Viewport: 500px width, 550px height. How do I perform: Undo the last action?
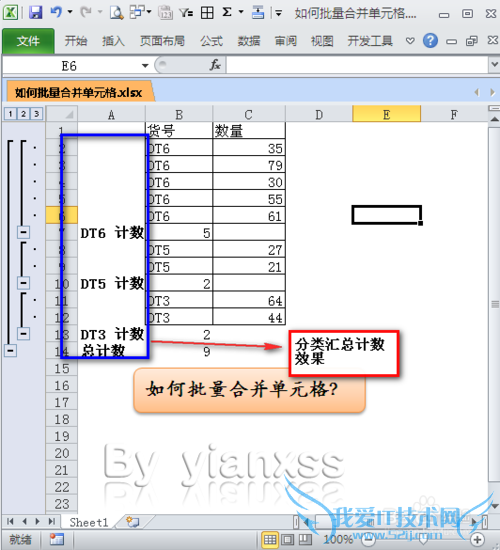(x=56, y=12)
